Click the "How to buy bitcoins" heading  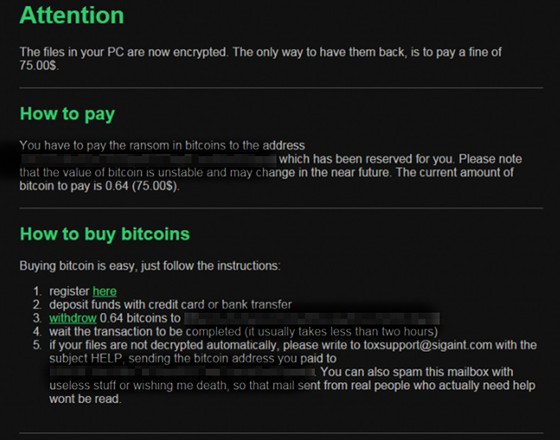pyautogui.click(x=105, y=234)
